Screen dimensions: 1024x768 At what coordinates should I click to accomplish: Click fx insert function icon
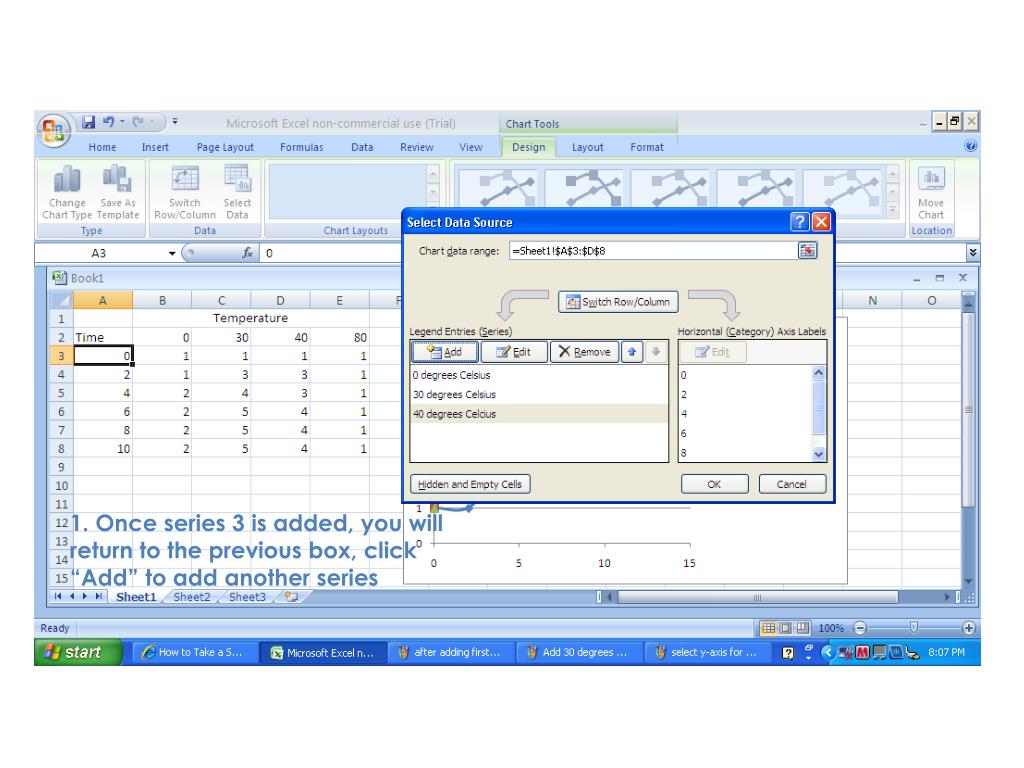pos(248,253)
